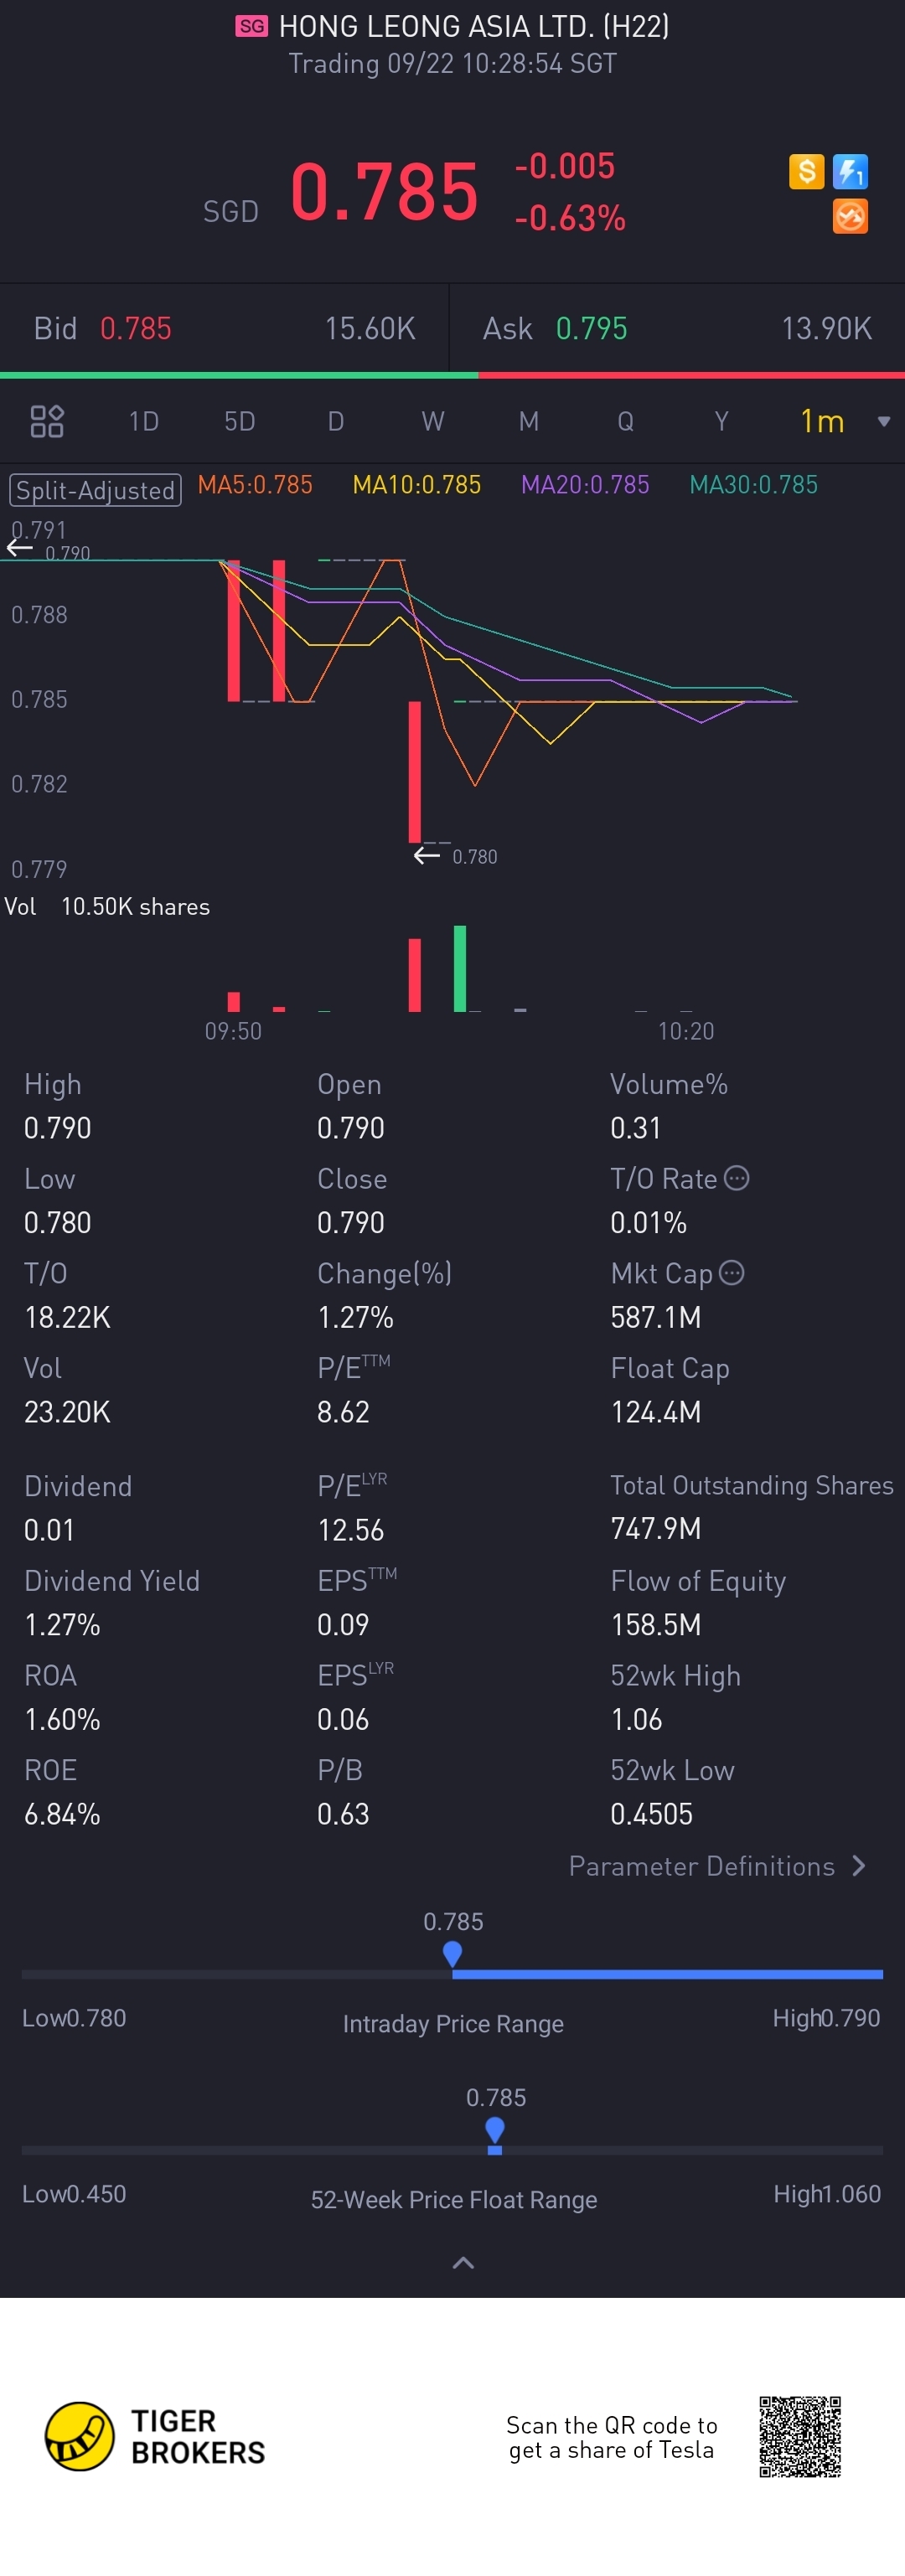Toggle the MA5 indicator label
This screenshot has width=905, height=2576.
point(255,485)
